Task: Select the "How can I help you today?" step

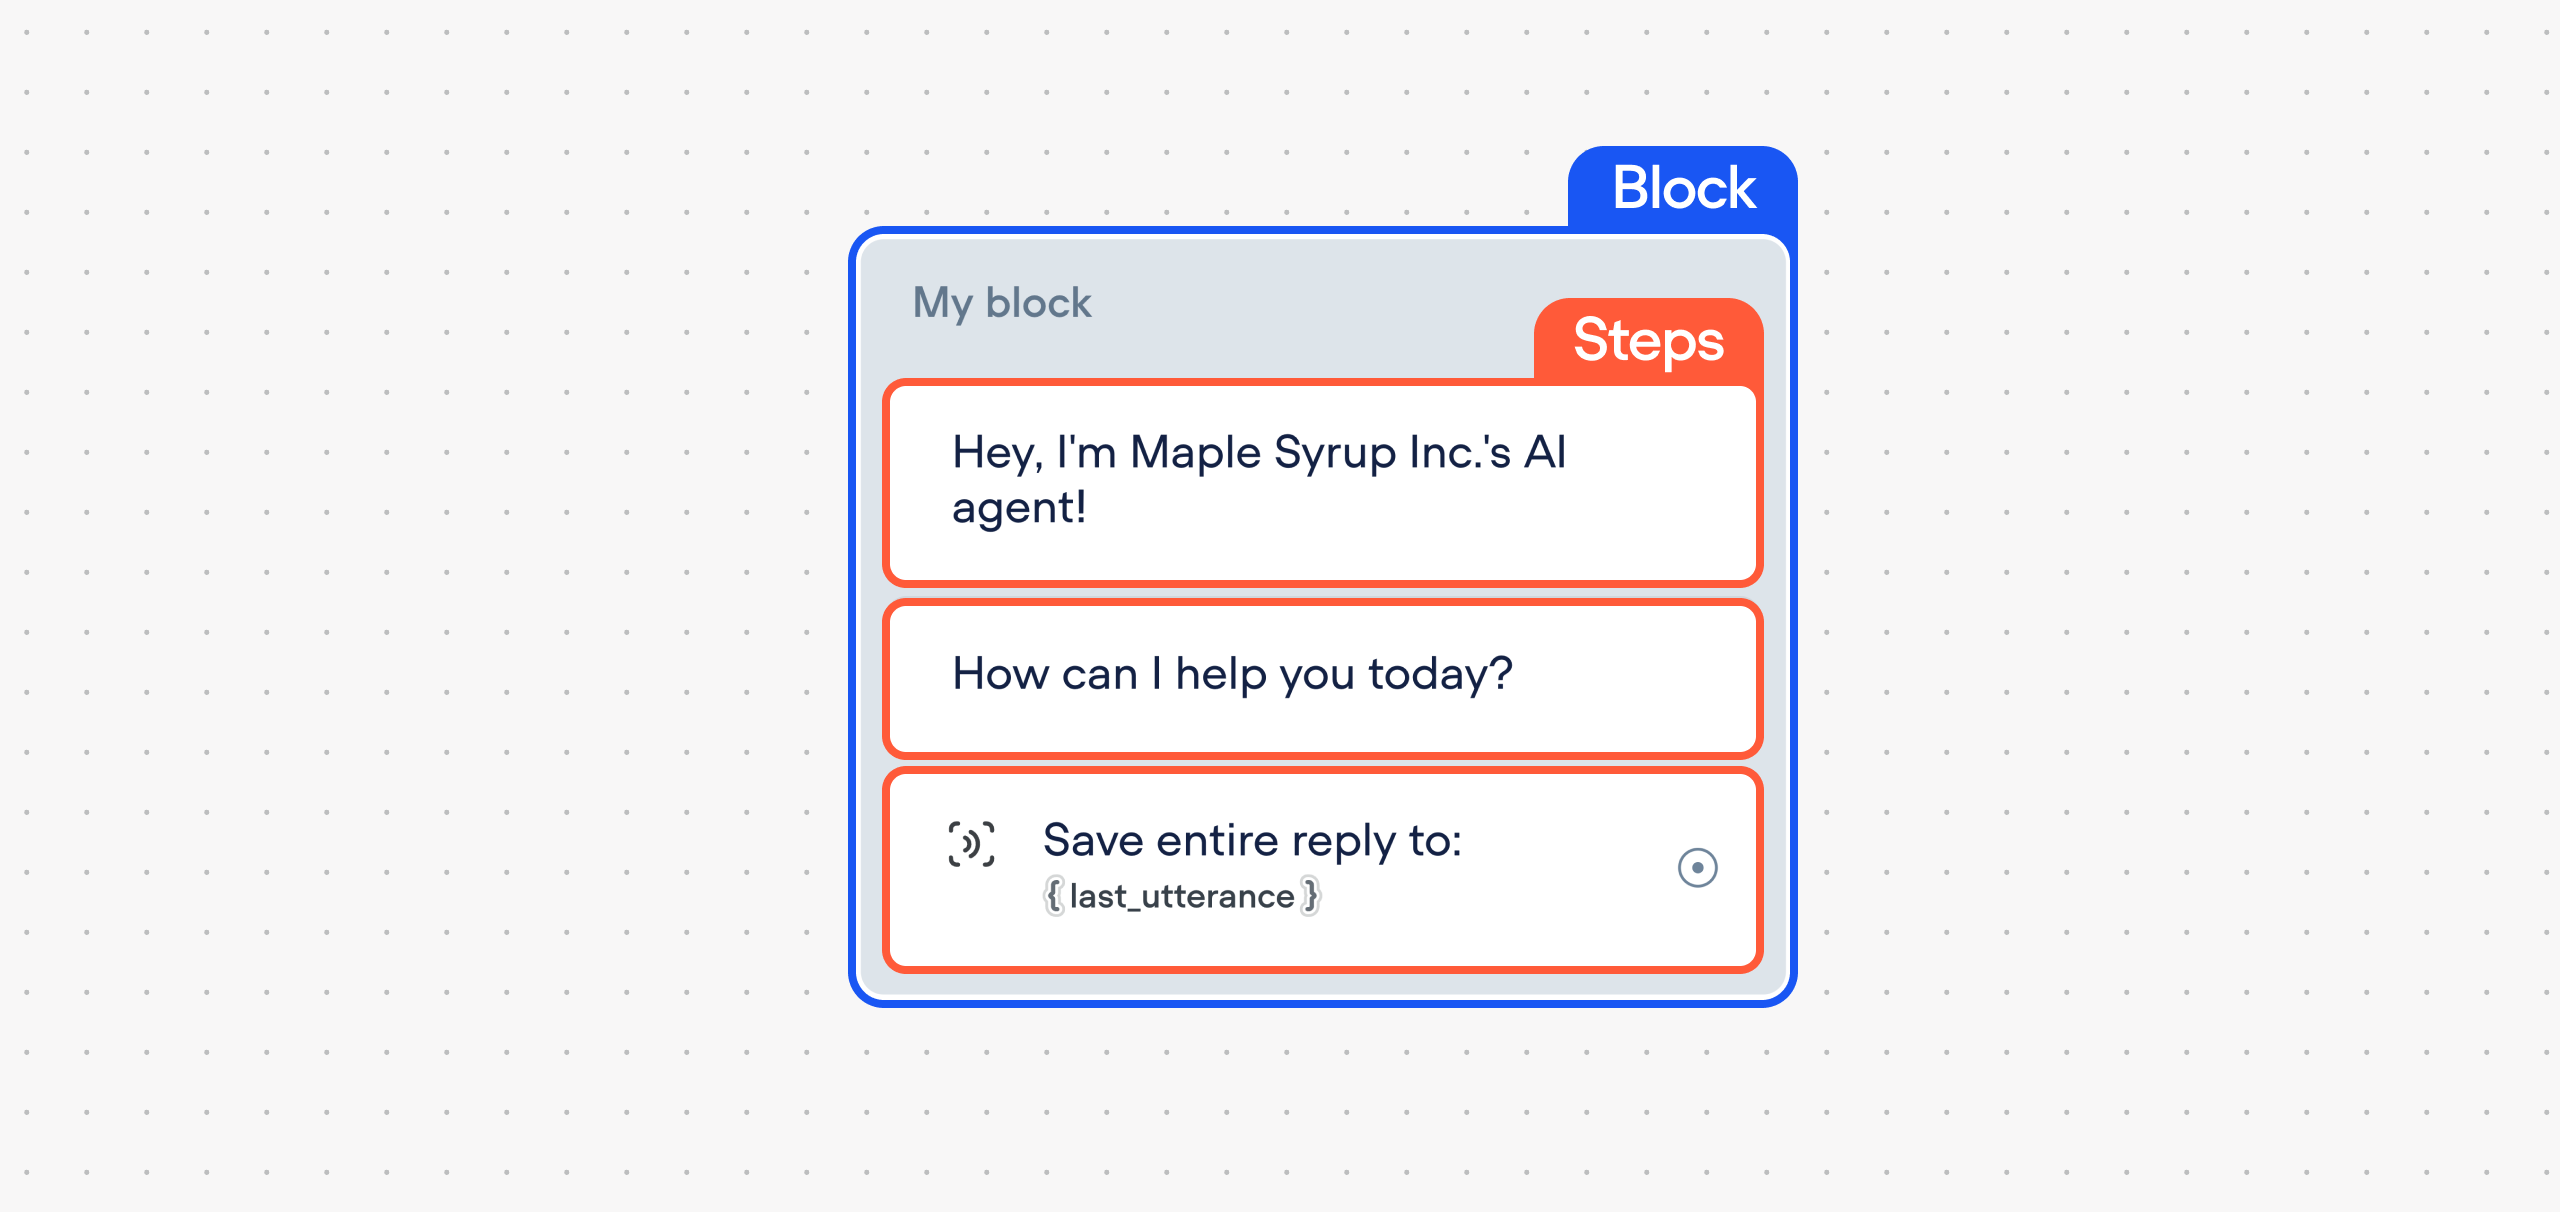Action: tap(1322, 679)
